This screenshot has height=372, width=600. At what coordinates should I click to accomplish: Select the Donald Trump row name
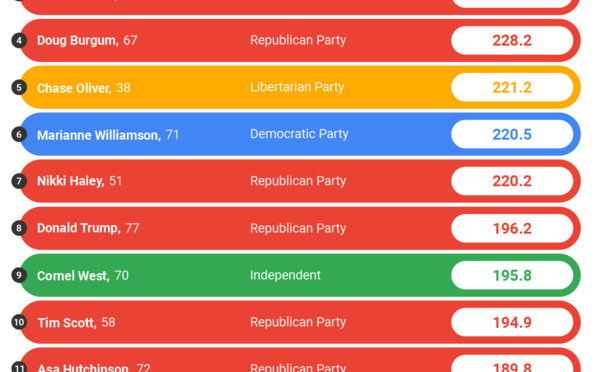tap(78, 228)
